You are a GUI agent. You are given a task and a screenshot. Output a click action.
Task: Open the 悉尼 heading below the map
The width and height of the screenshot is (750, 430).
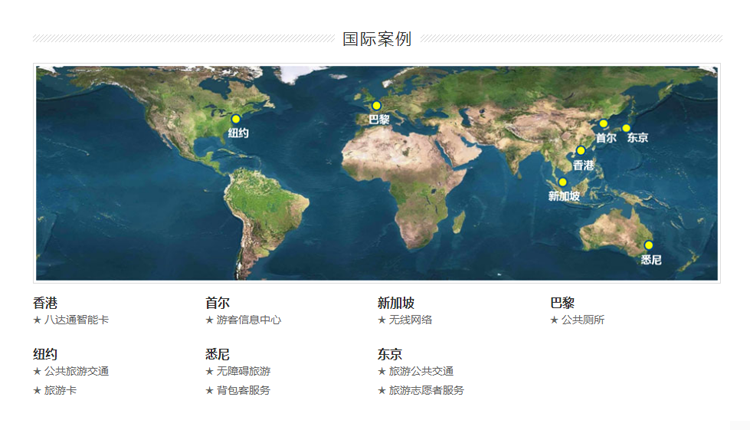(217, 354)
